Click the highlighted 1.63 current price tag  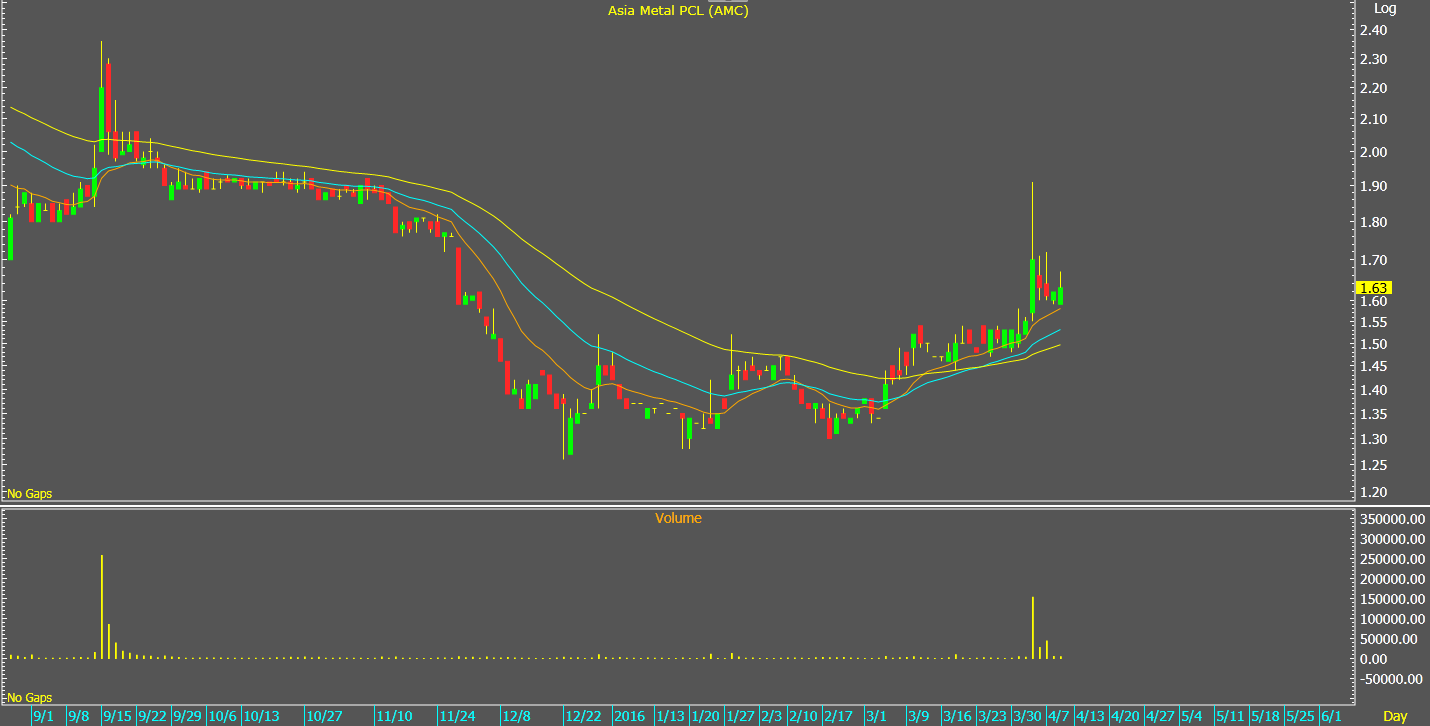click(x=1375, y=288)
